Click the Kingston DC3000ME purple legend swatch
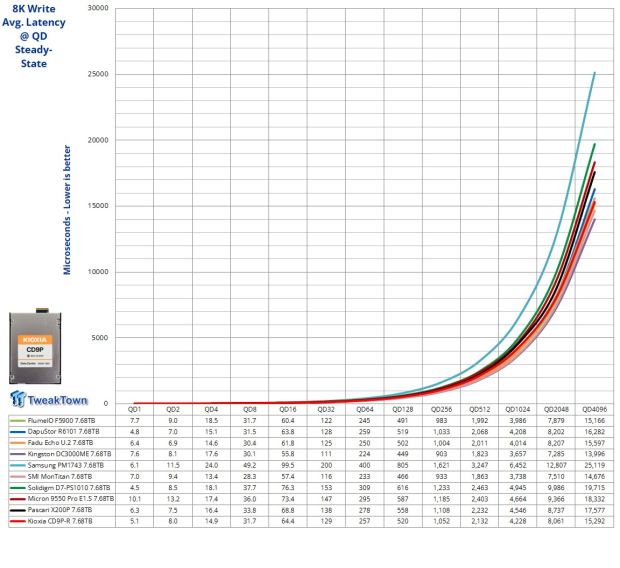The height and width of the screenshot is (568, 620). pyautogui.click(x=18, y=454)
